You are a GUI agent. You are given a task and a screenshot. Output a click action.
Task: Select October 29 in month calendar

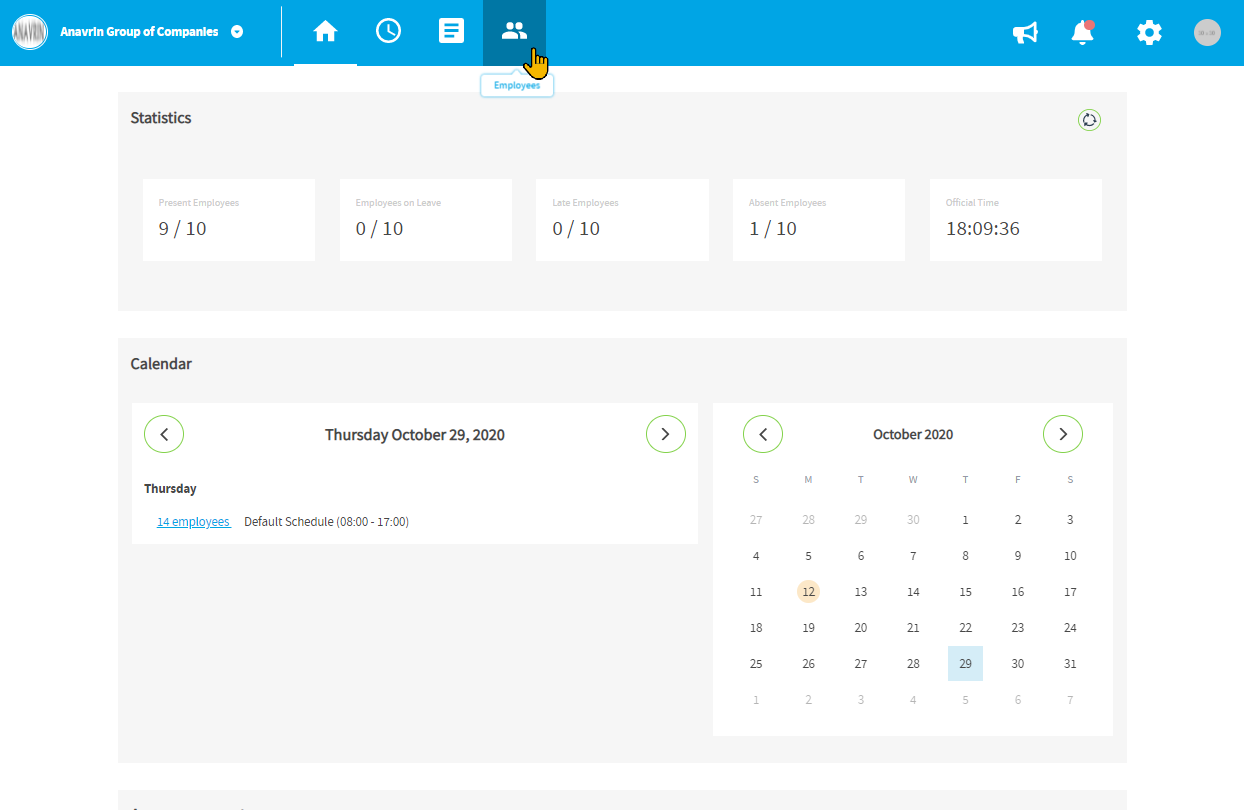pyautogui.click(x=965, y=664)
